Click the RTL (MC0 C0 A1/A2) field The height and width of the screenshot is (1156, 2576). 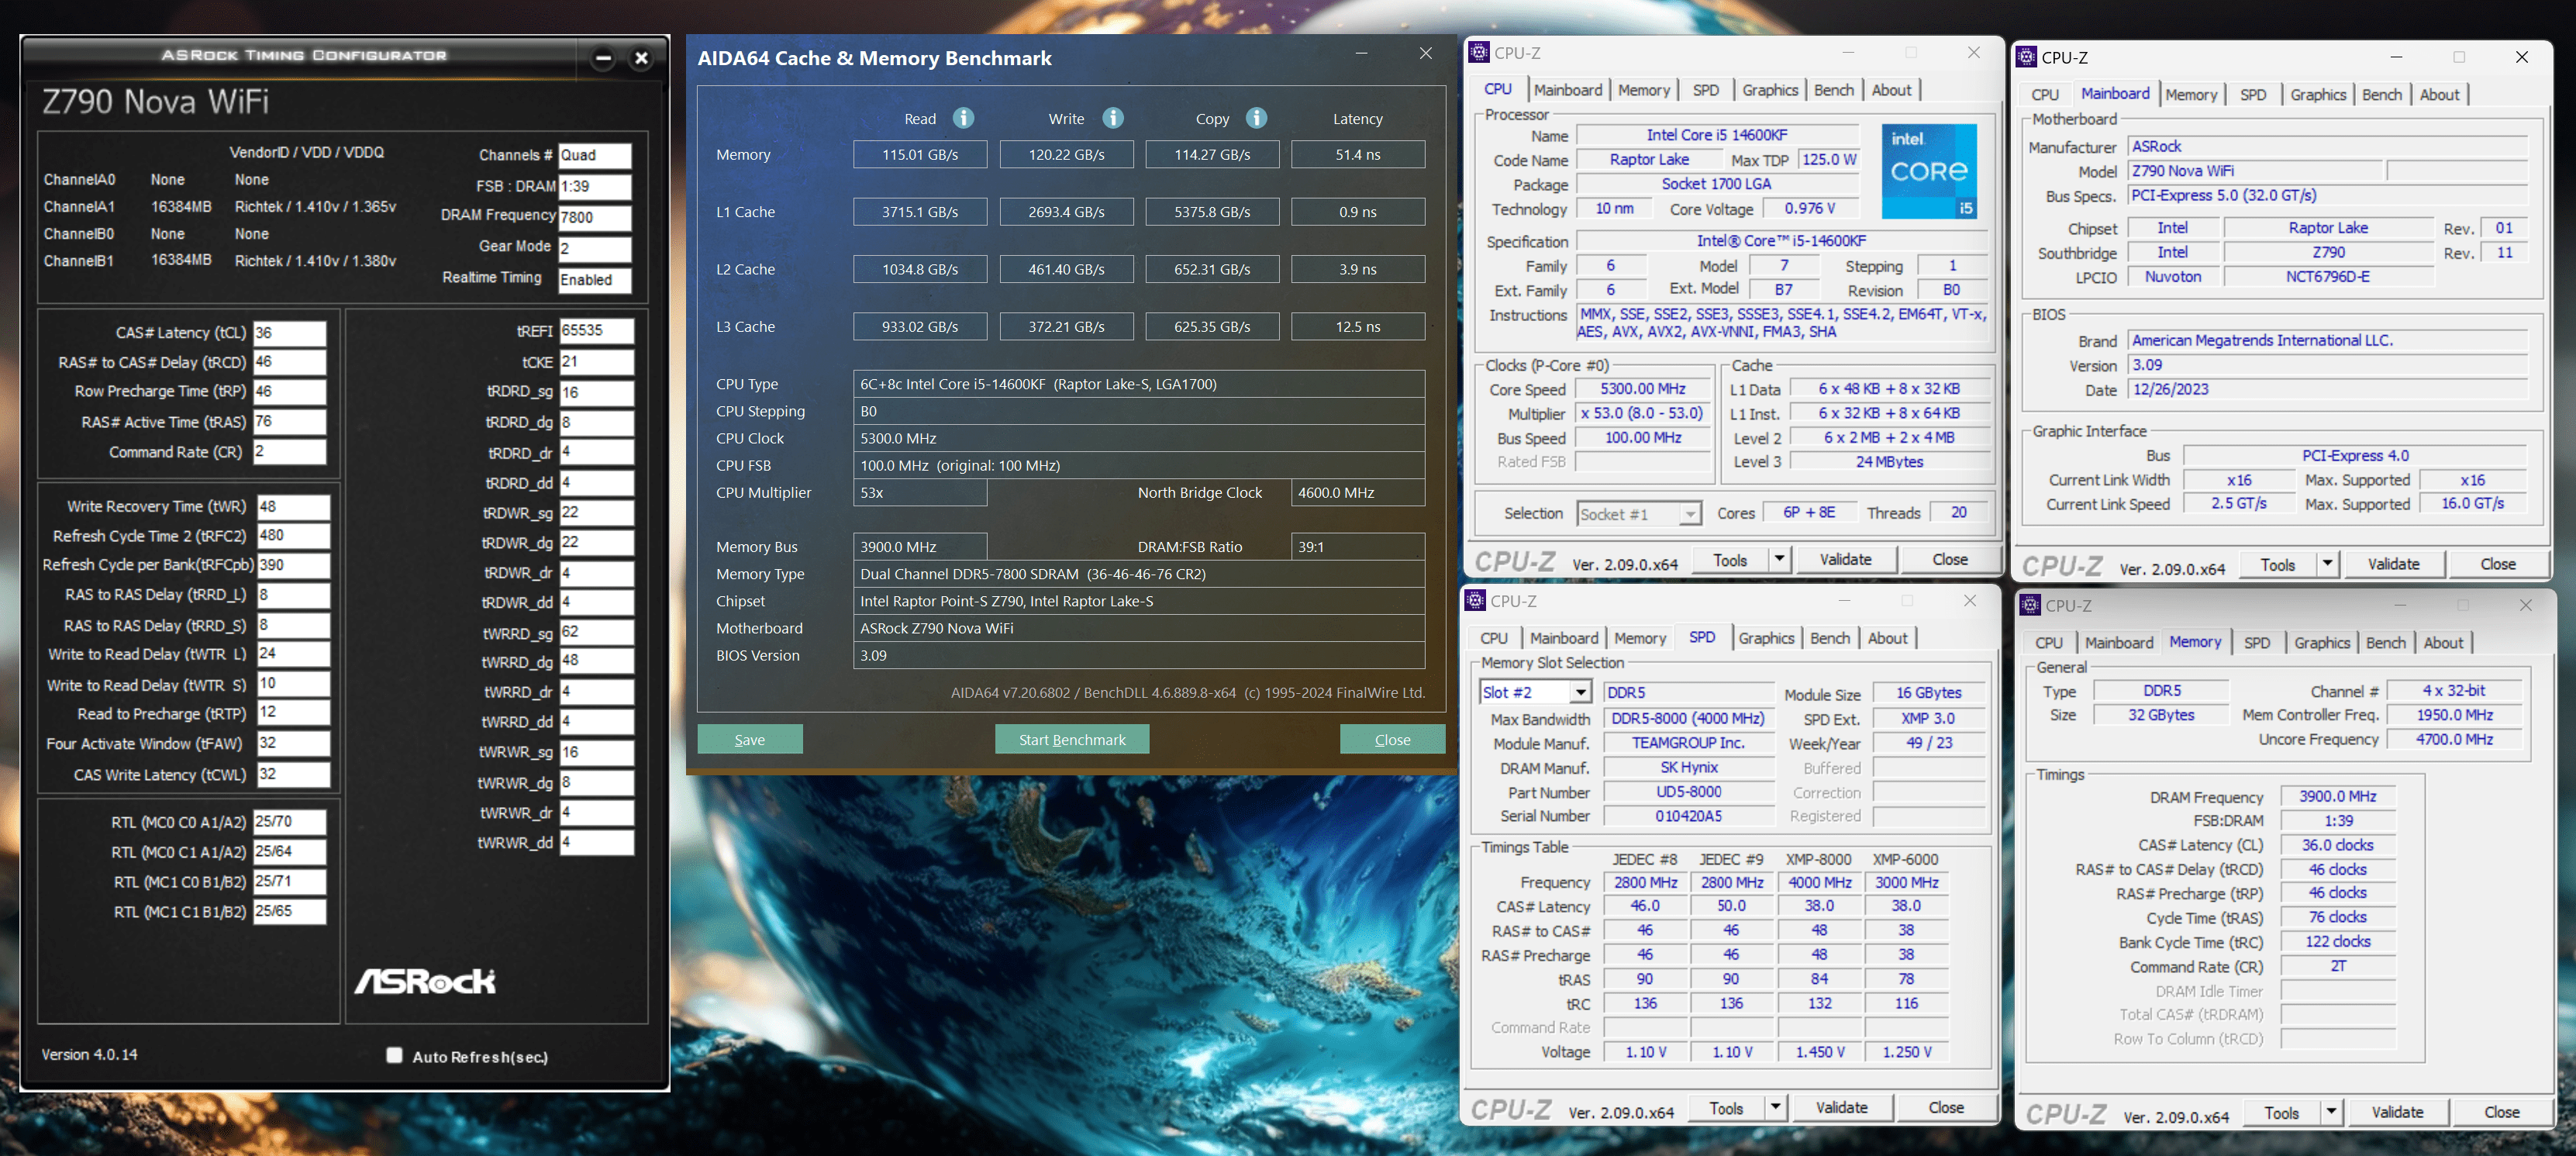coord(289,822)
